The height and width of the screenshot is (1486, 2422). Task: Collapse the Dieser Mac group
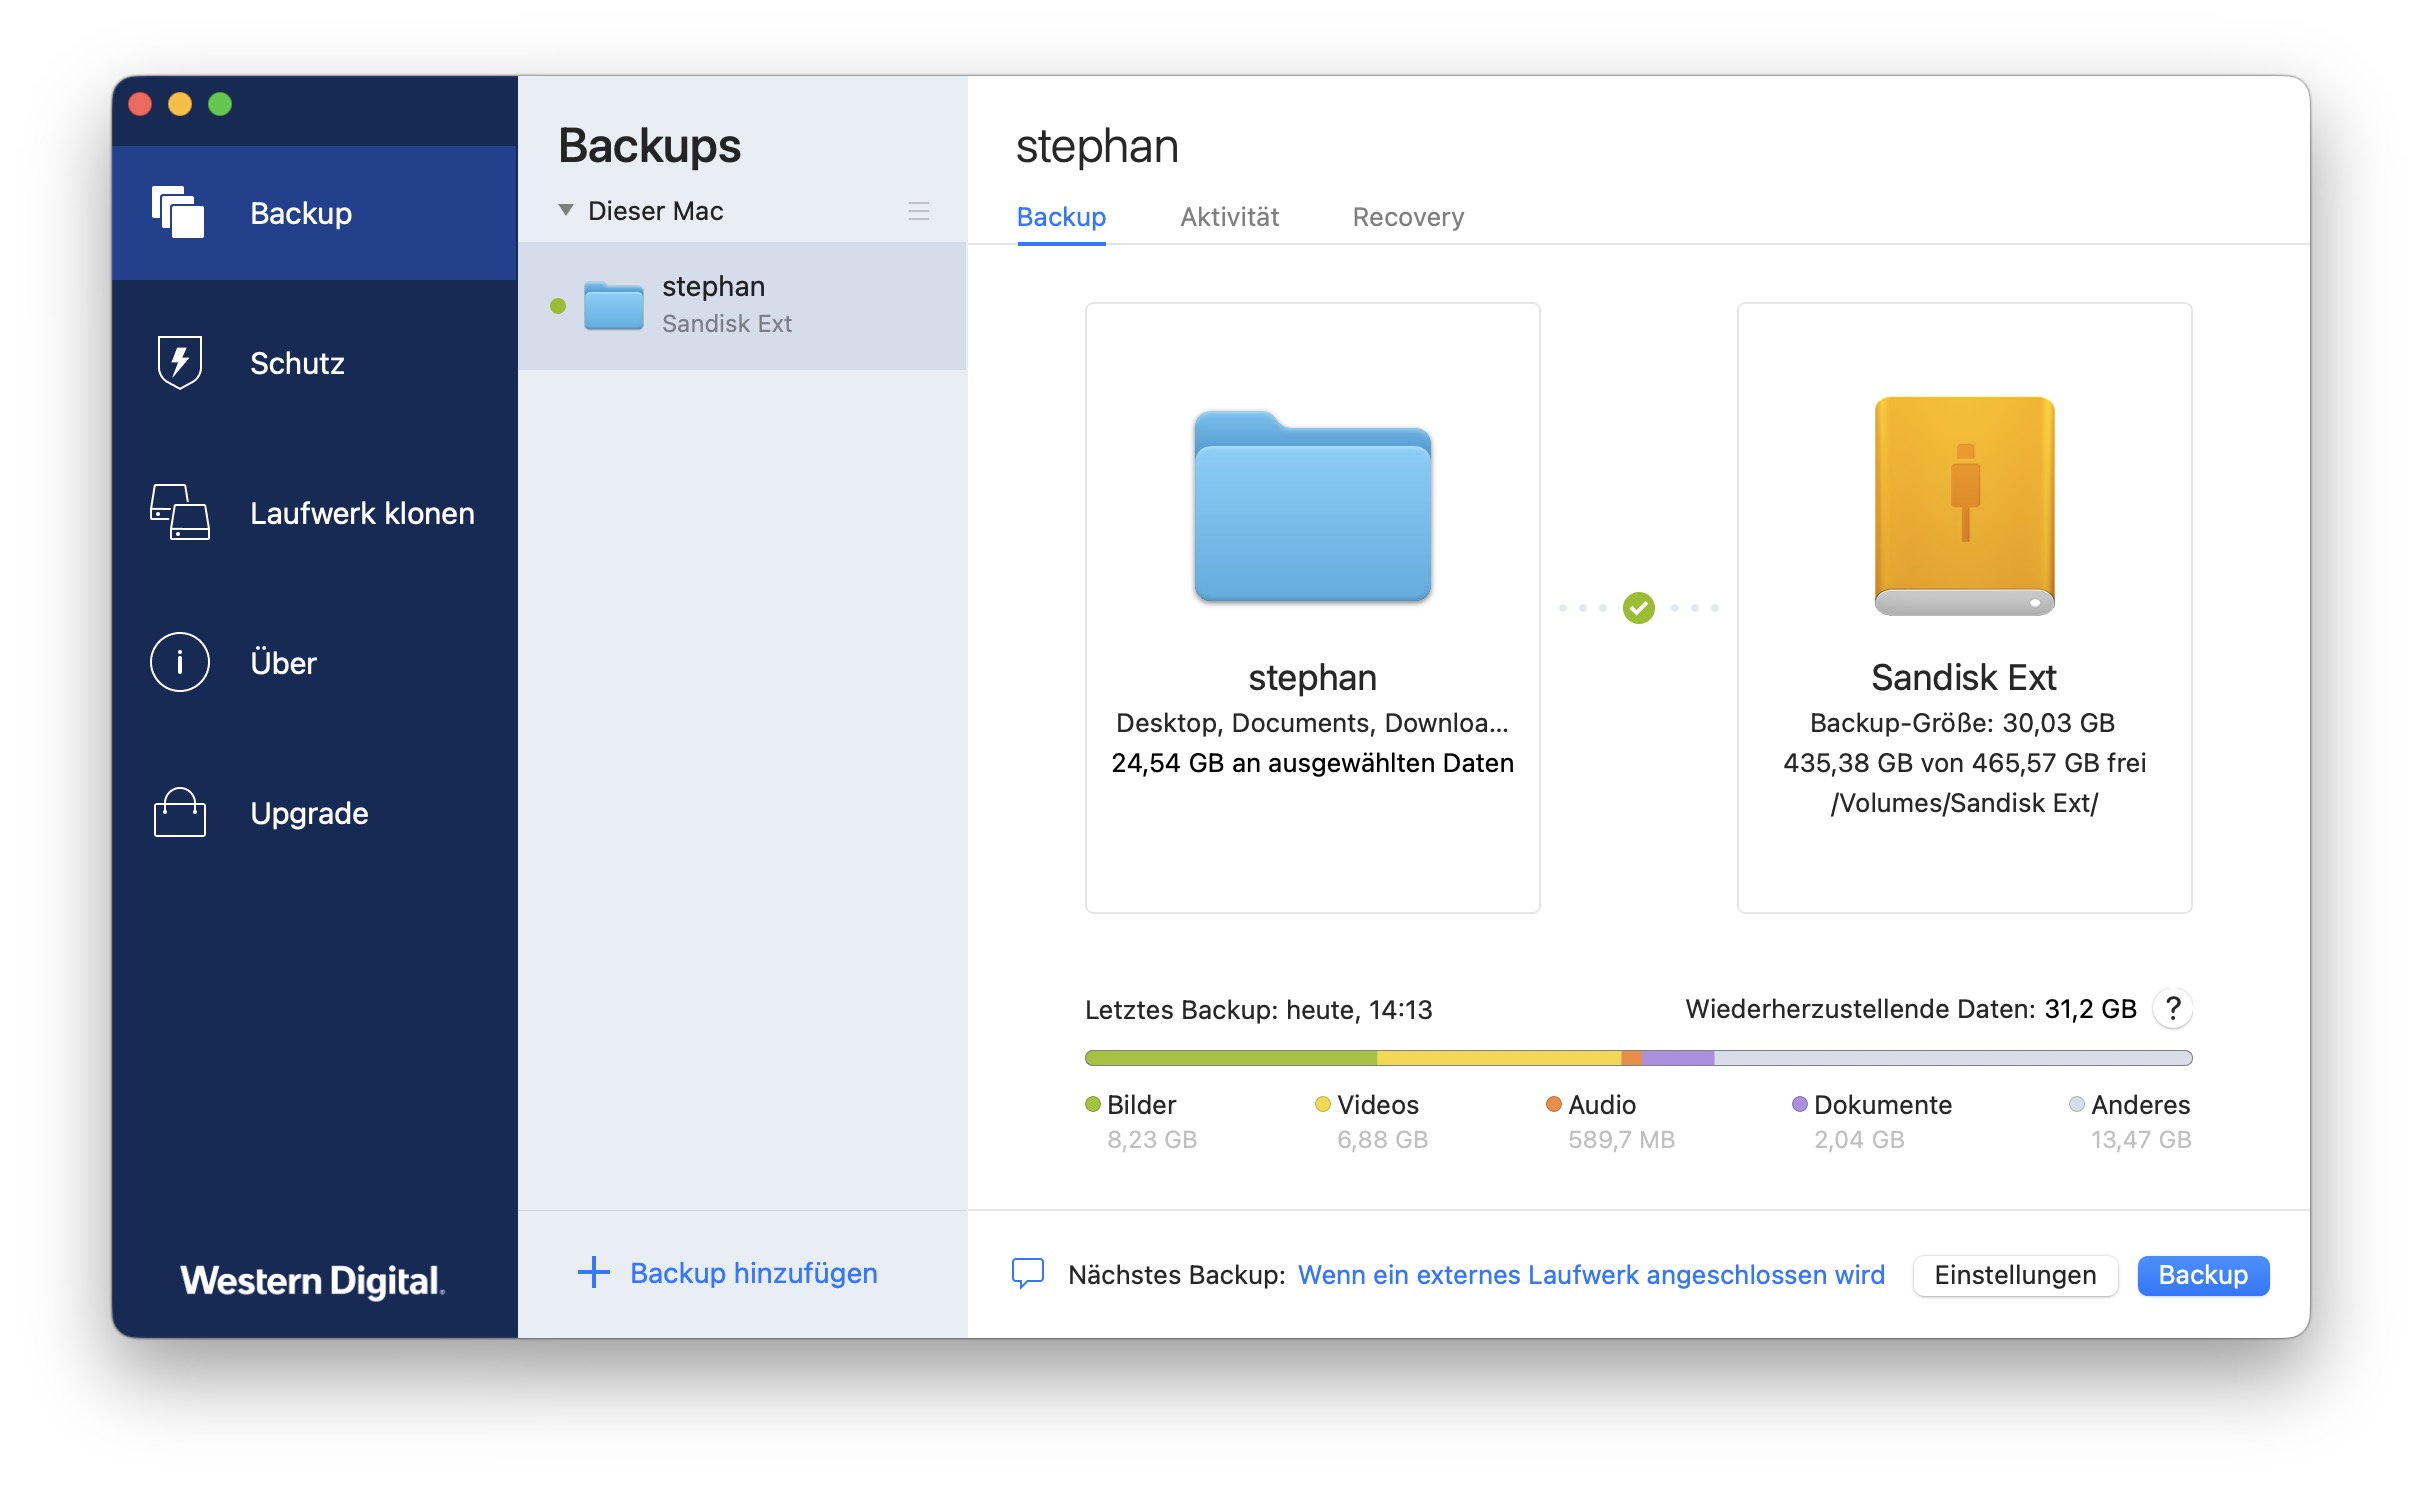566,211
